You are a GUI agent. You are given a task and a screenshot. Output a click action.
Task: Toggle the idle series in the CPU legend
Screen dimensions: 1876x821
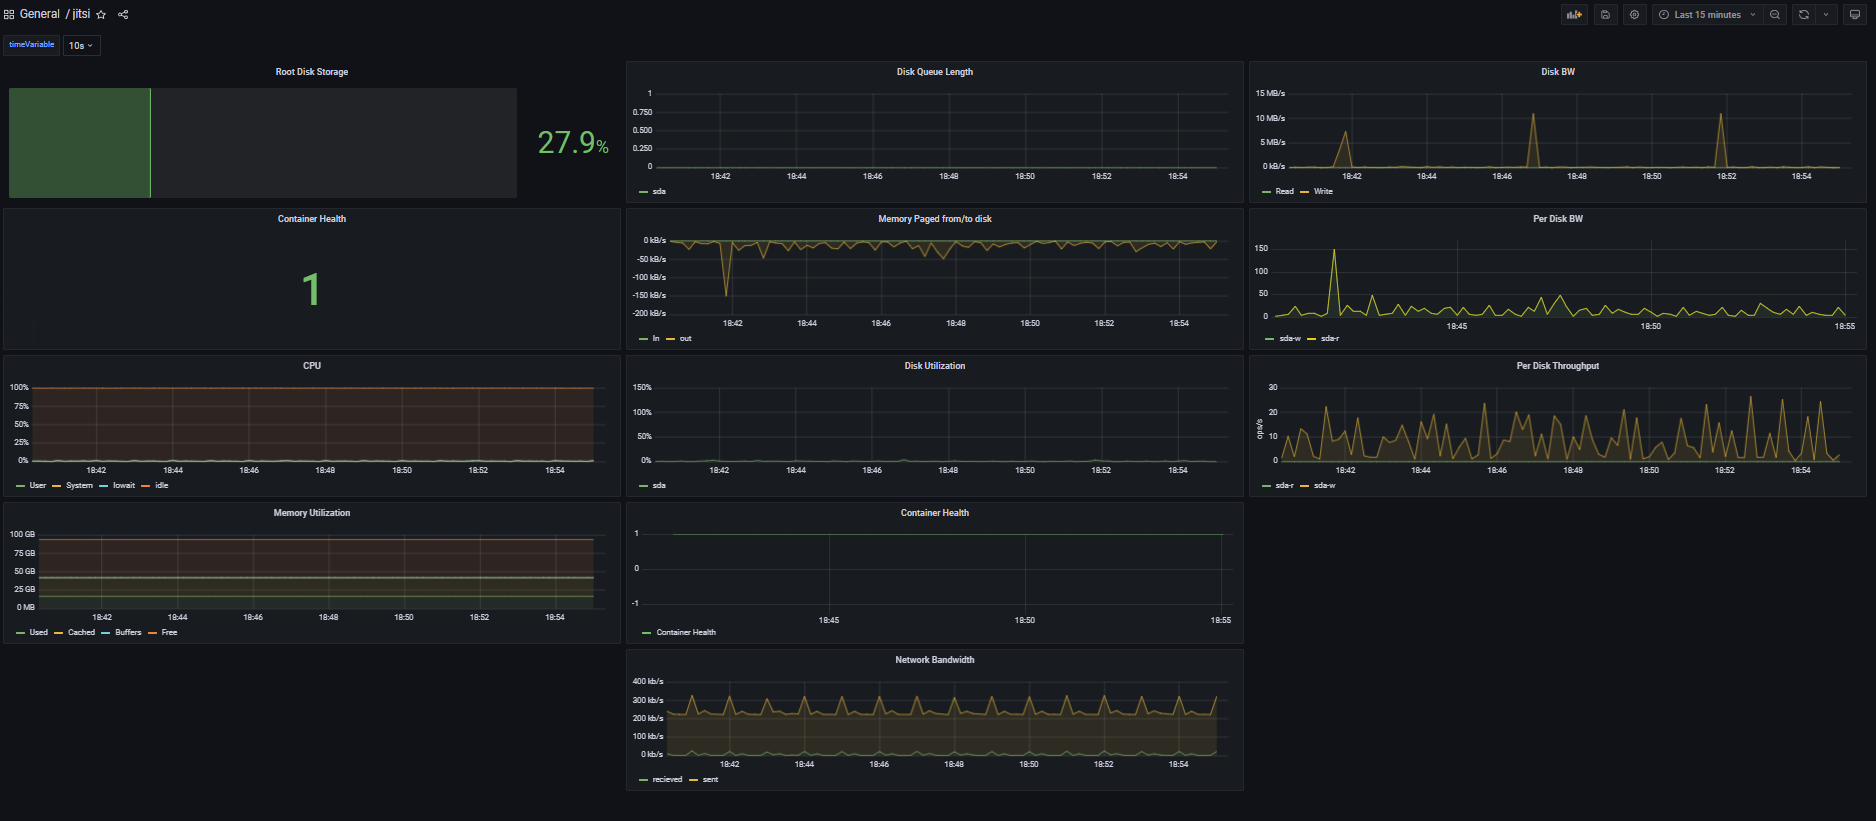pos(161,486)
